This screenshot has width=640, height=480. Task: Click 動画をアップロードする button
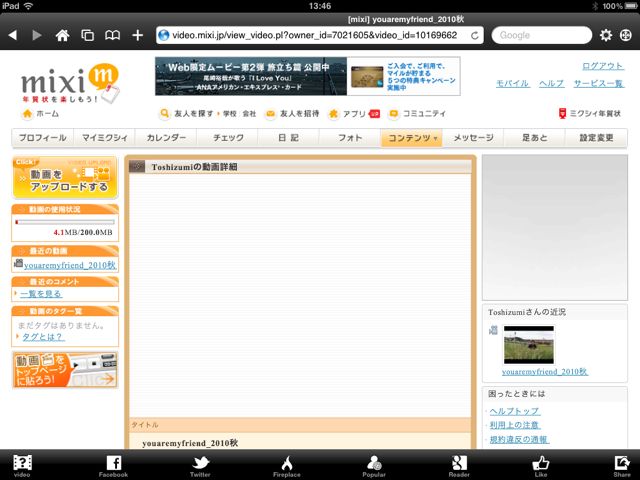[x=65, y=178]
